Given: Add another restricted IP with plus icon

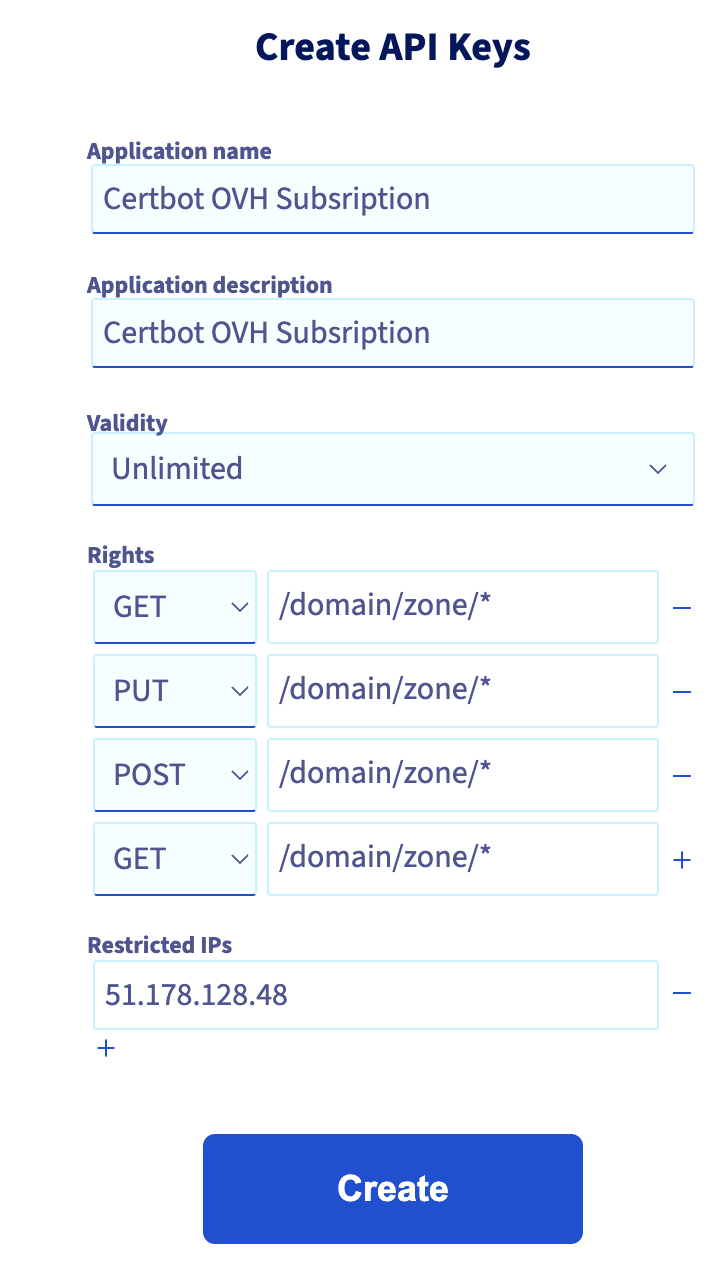Looking at the screenshot, I should (x=106, y=1048).
